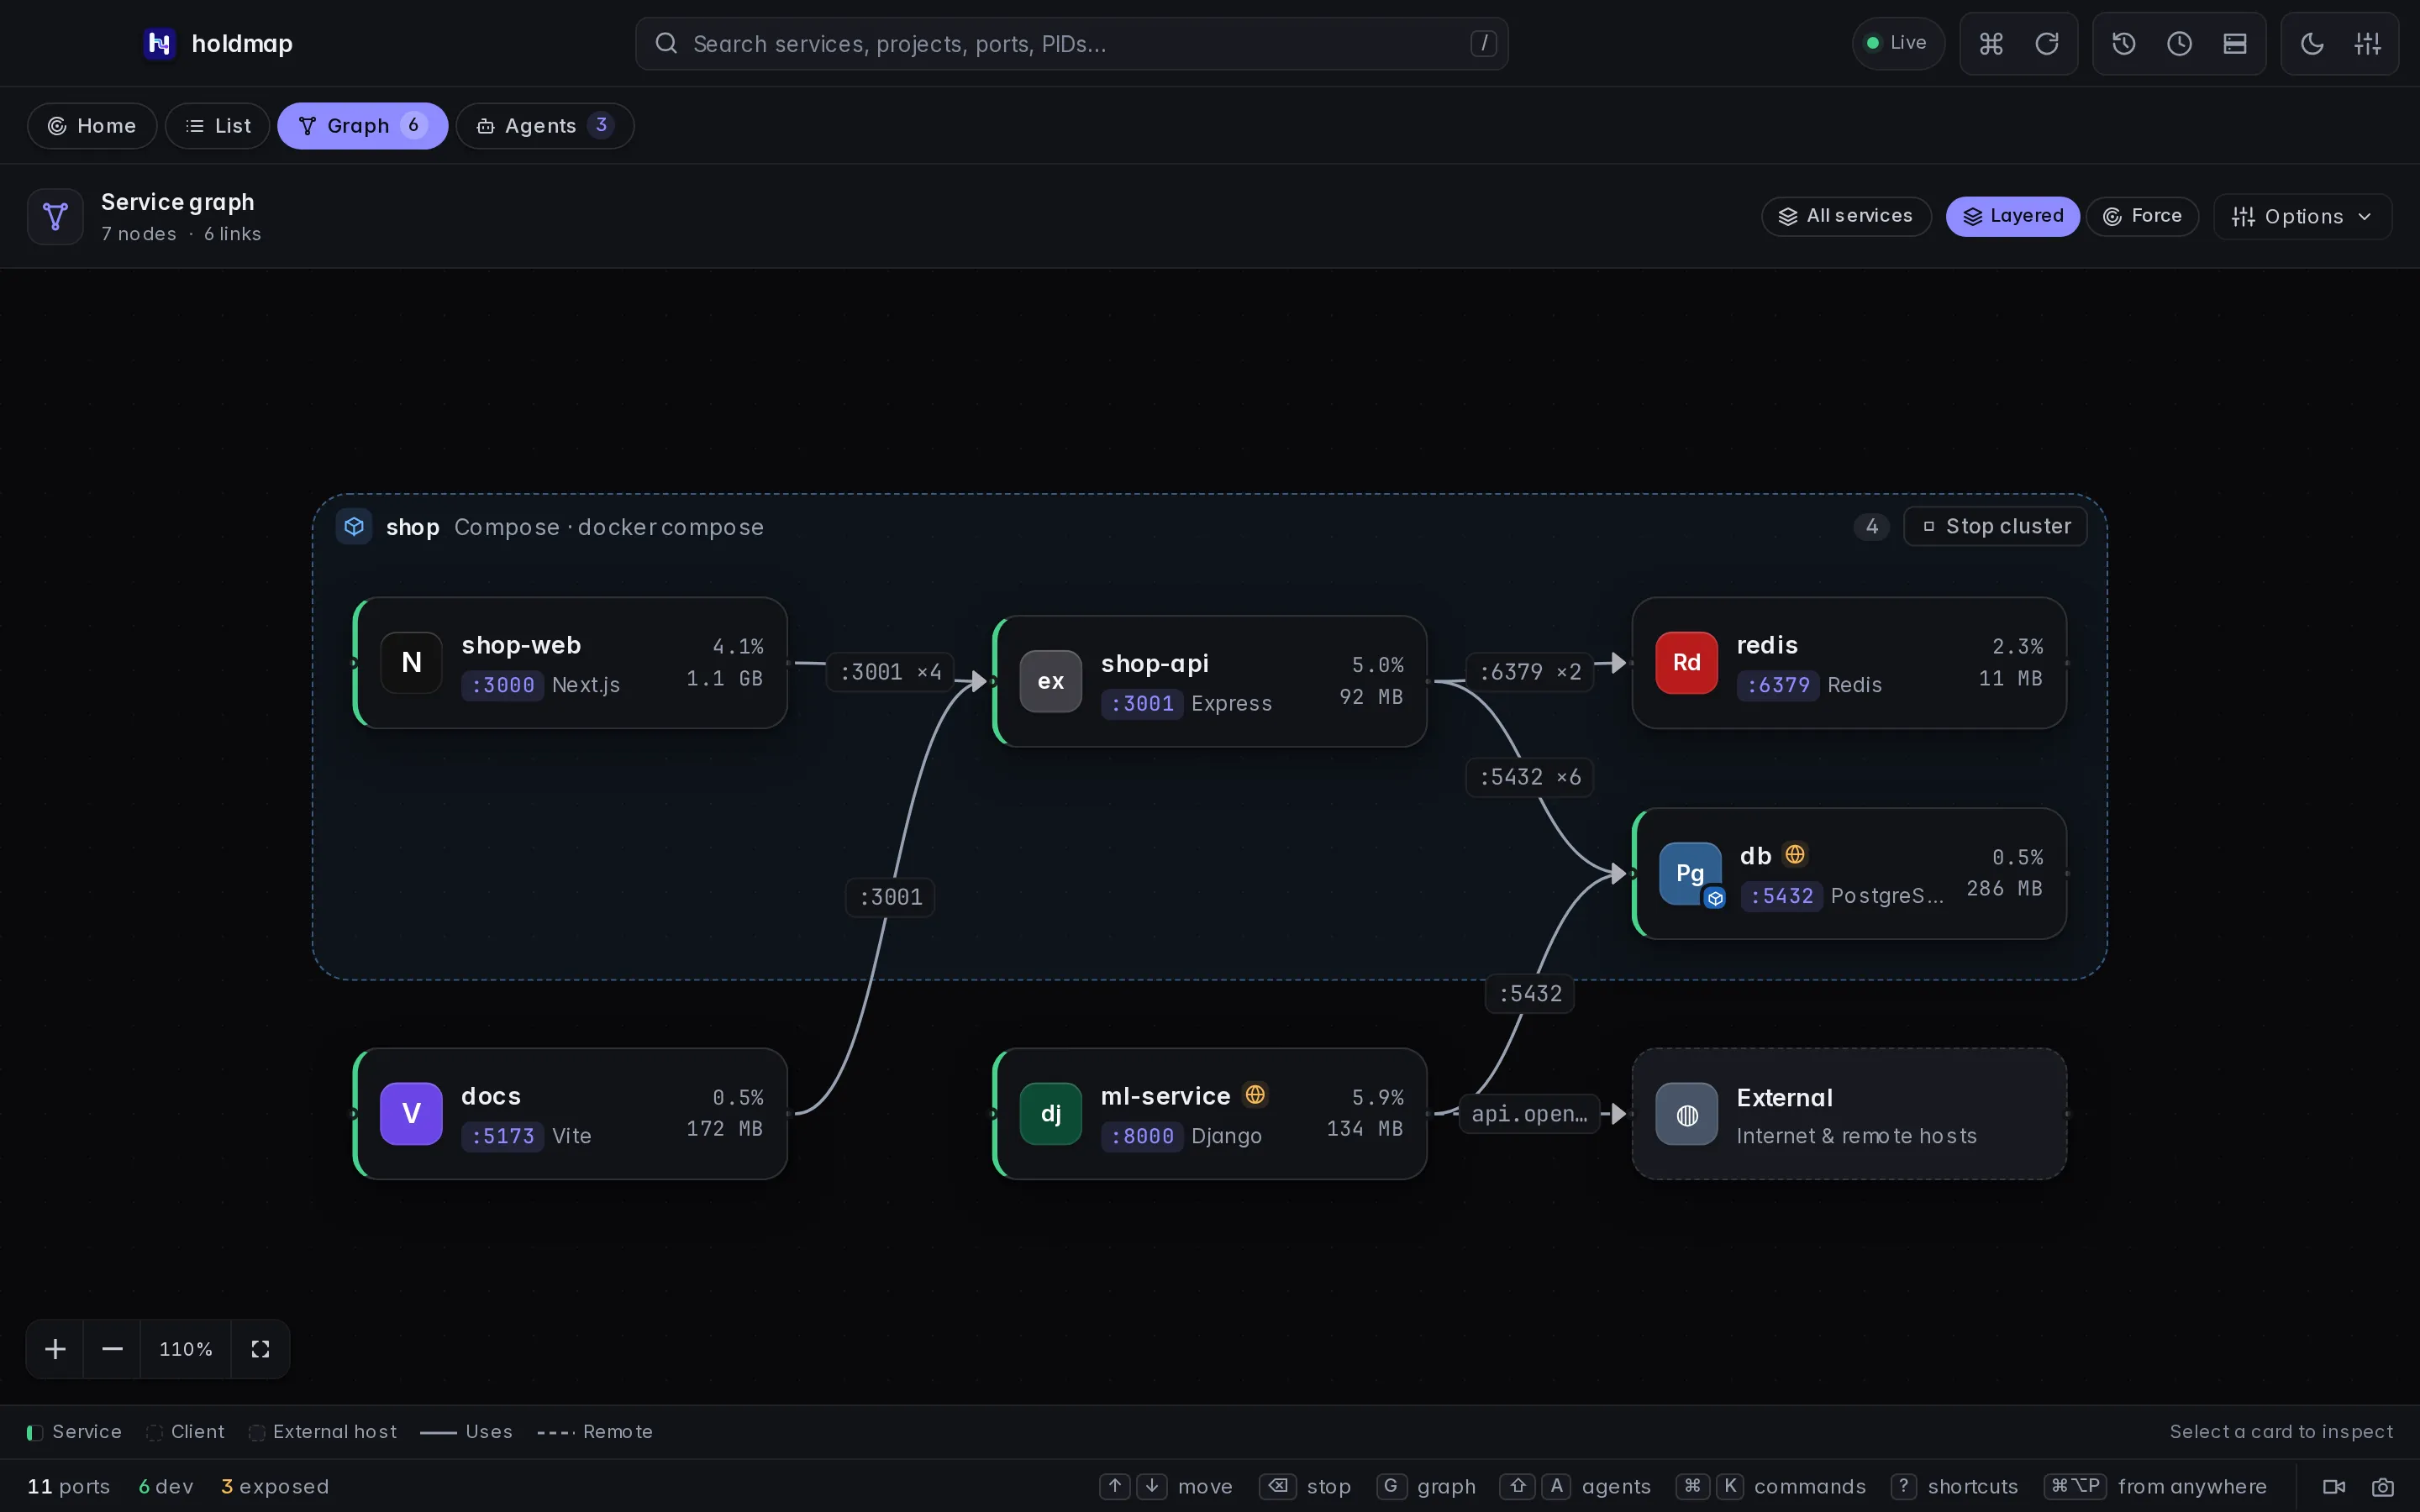This screenshot has width=2420, height=1512.
Task: Click the refresh icon in top toolbar
Action: pos(2046,43)
